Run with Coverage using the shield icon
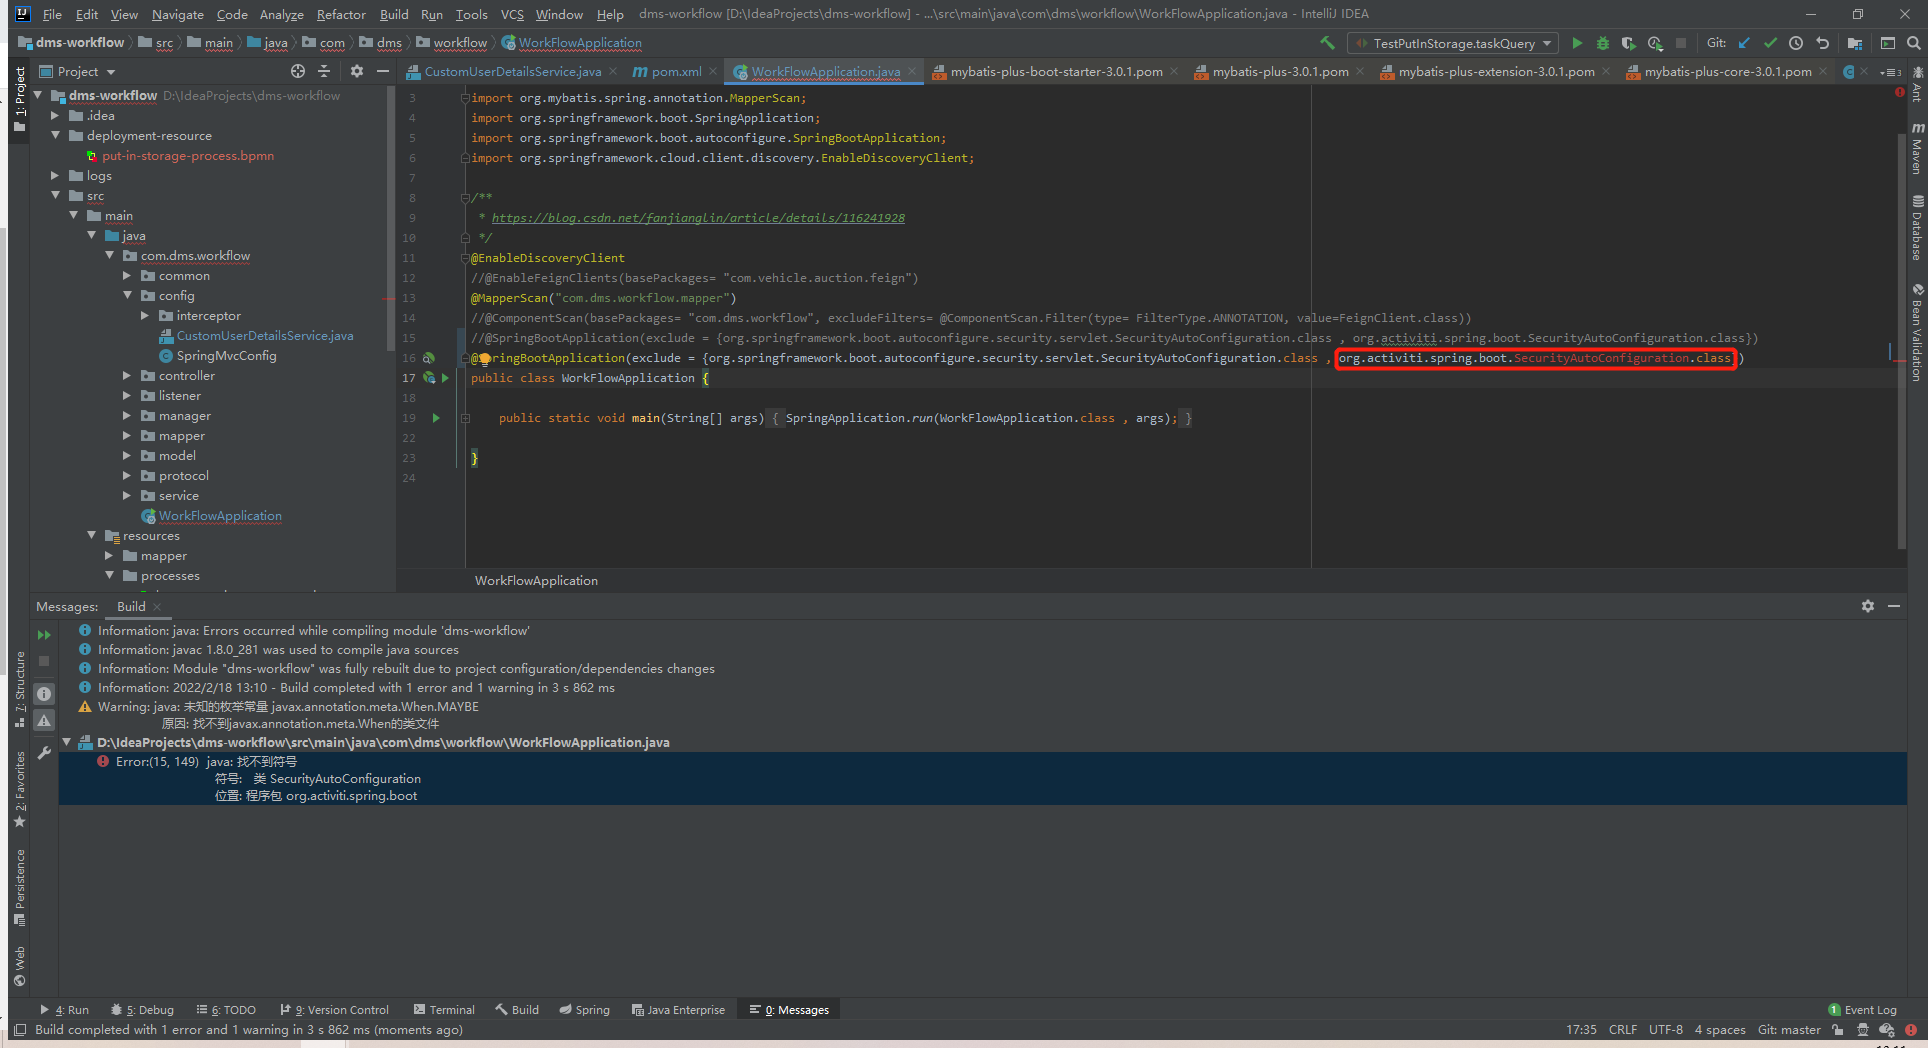Screen dimensions: 1928x1048 point(1628,43)
